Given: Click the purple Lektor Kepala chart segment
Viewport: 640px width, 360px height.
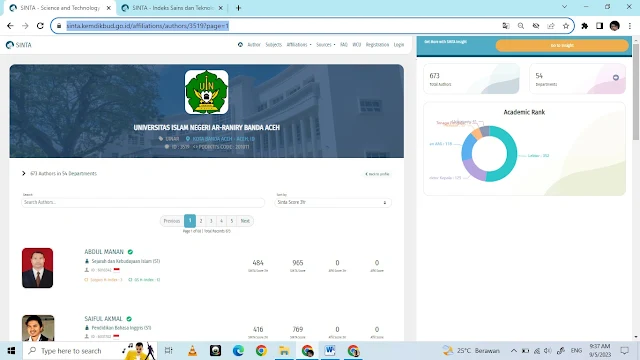Looking at the screenshot, I should coord(473,171).
